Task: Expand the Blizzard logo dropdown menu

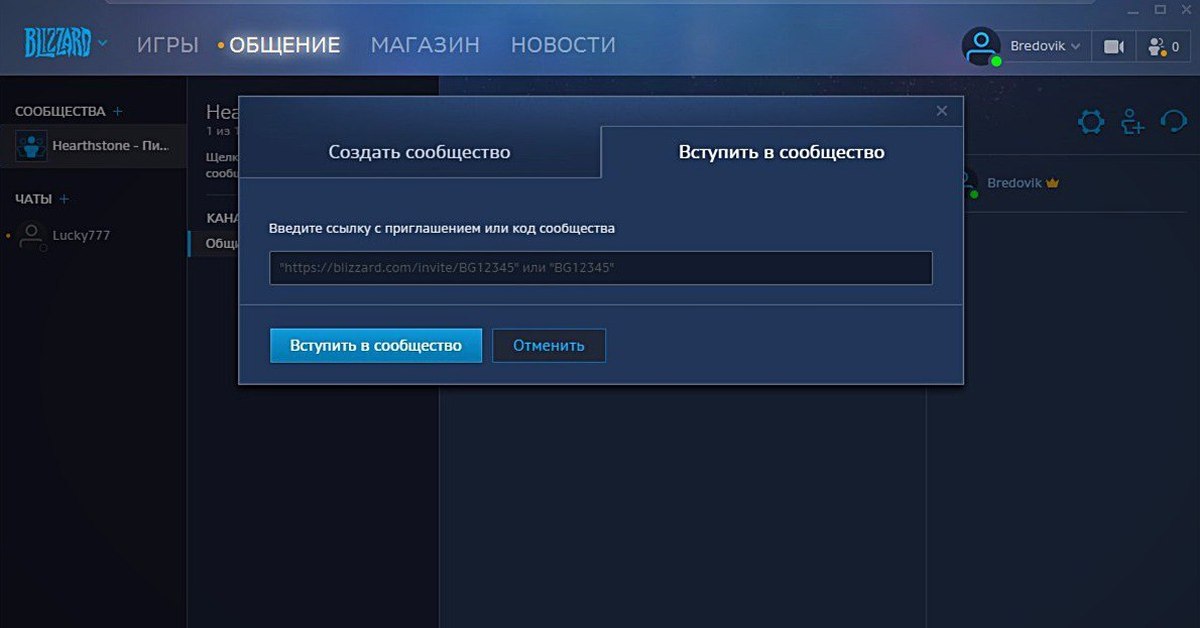Action: pos(102,43)
